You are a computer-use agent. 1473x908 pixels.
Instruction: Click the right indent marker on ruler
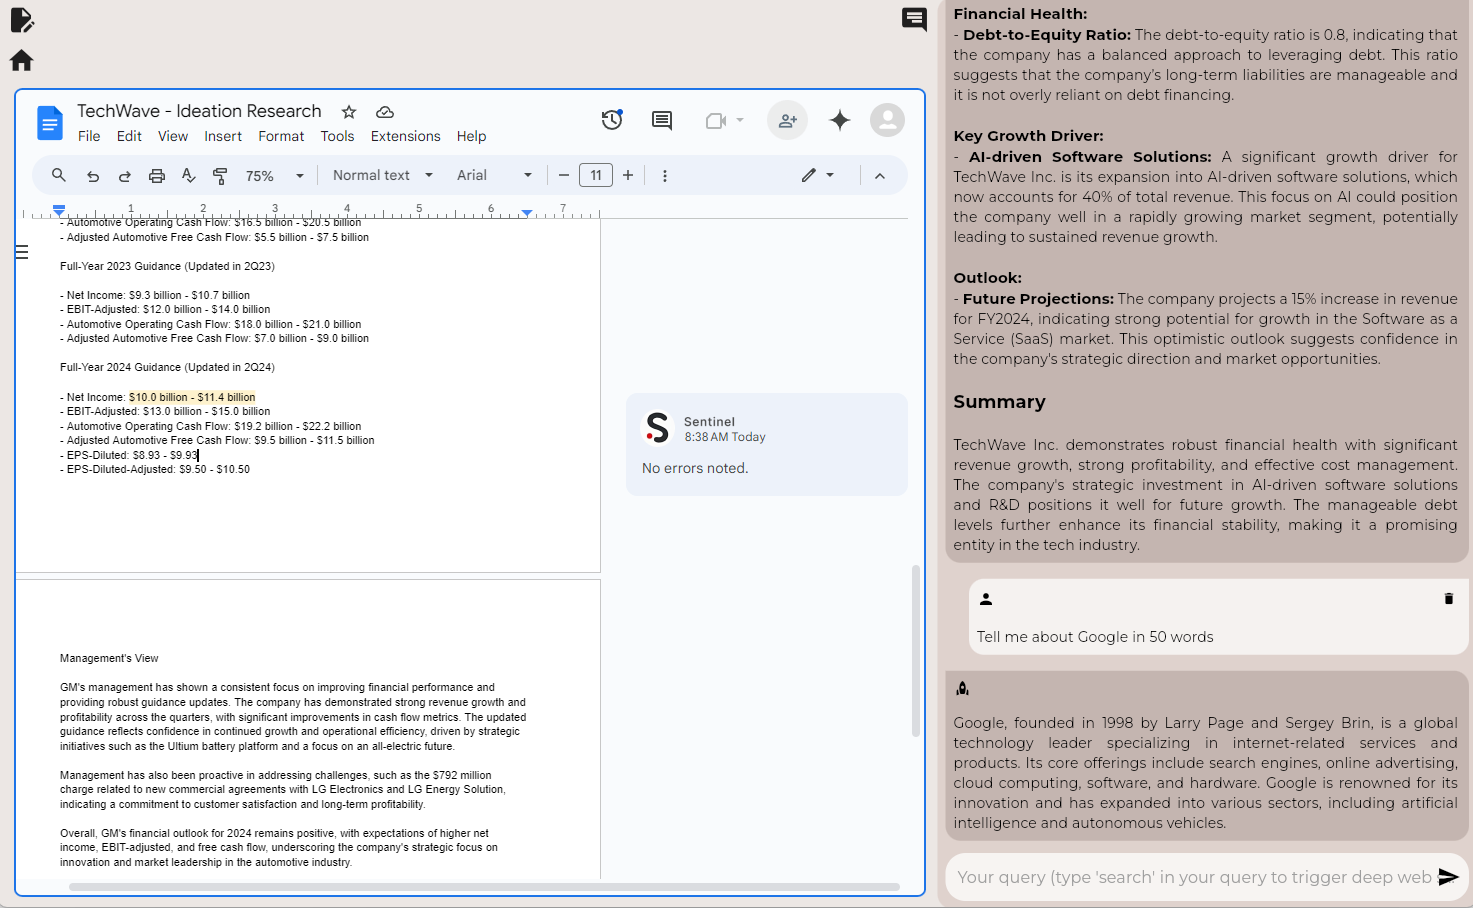(x=527, y=212)
